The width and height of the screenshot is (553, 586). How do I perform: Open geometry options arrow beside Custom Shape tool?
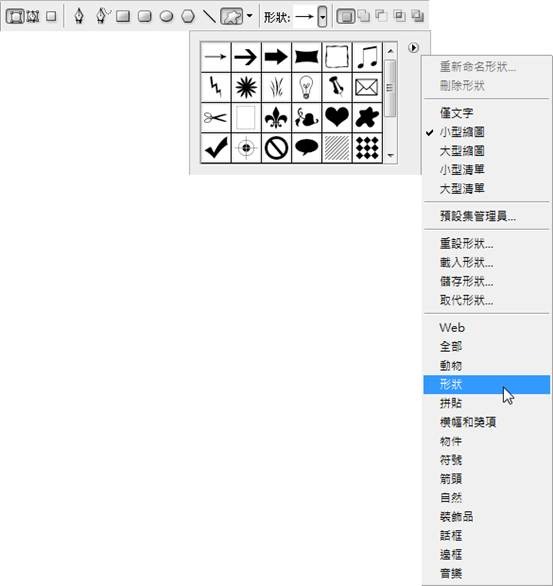click(250, 16)
